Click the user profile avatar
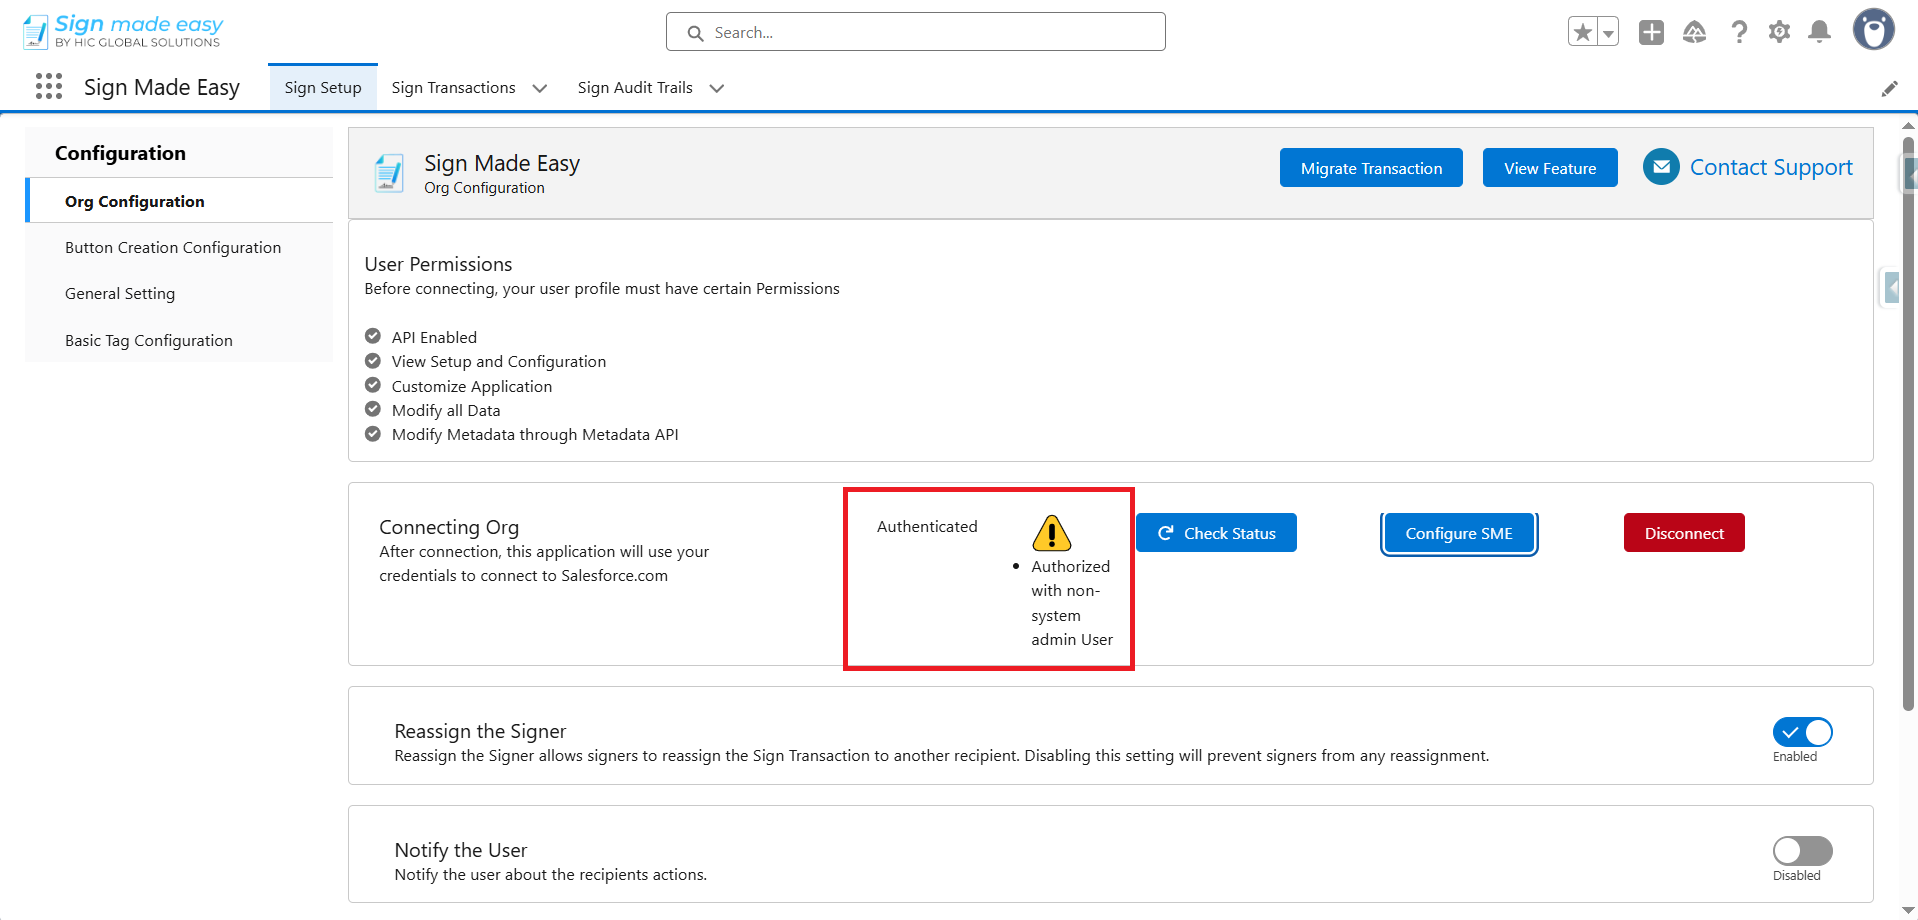Screen dimensions: 1918x920 click(1873, 30)
